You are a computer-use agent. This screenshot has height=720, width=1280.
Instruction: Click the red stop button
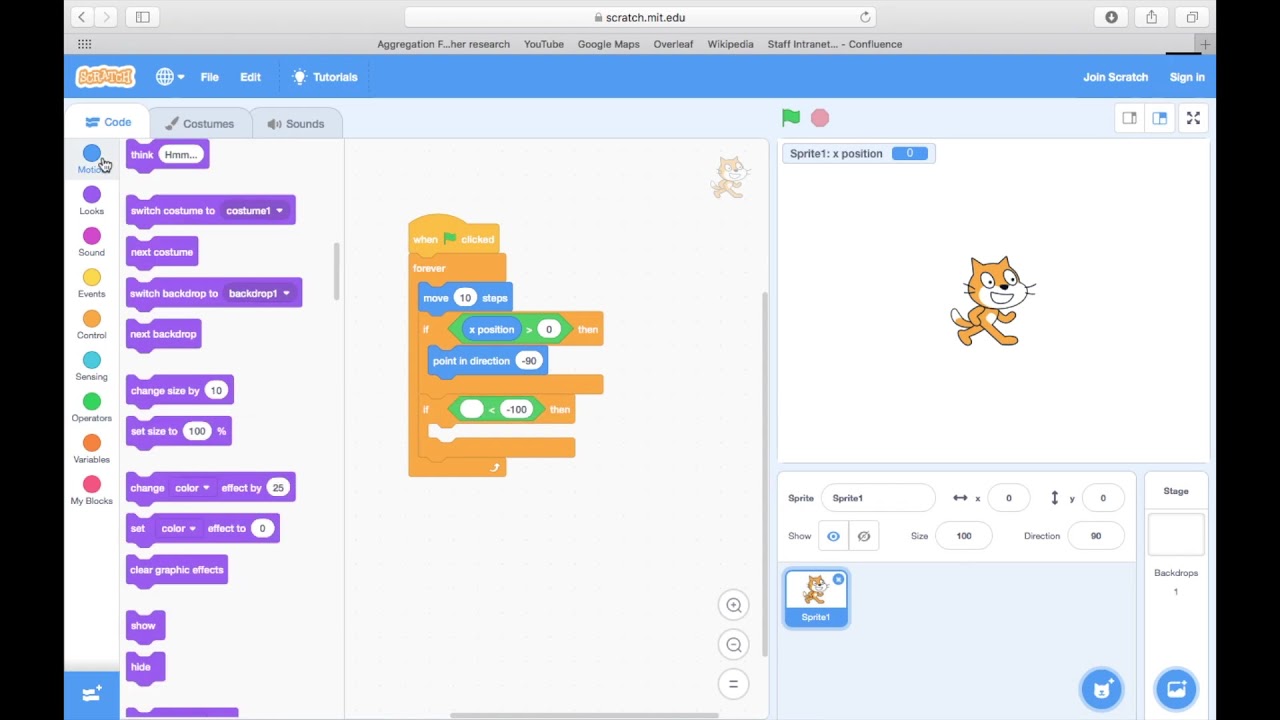820,118
